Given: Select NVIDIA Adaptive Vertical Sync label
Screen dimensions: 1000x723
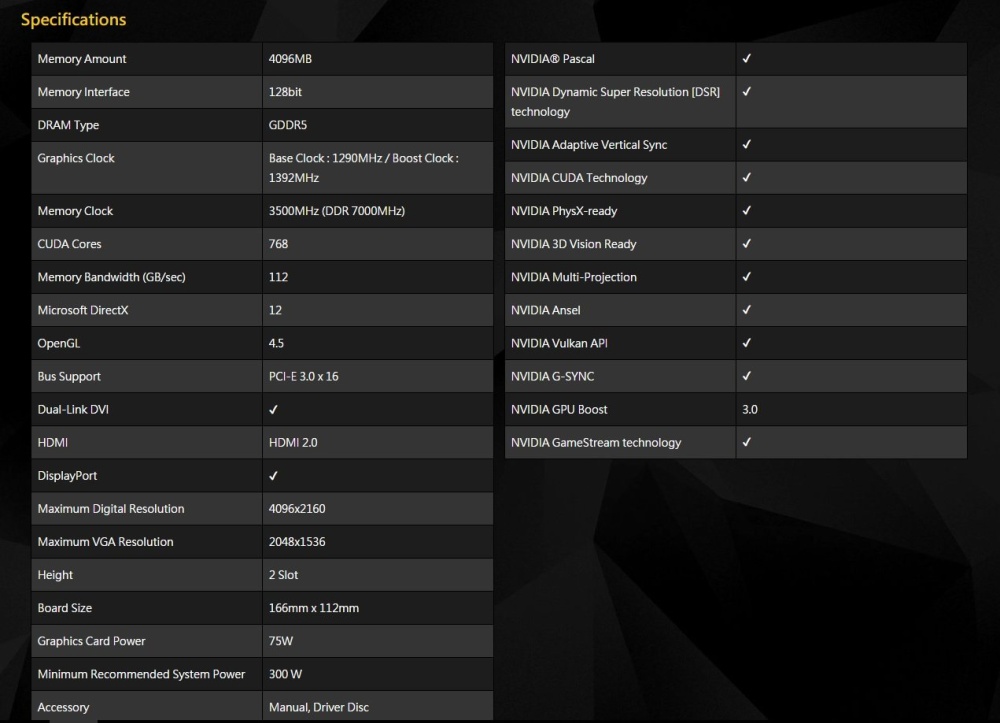Looking at the screenshot, I should [x=589, y=145].
